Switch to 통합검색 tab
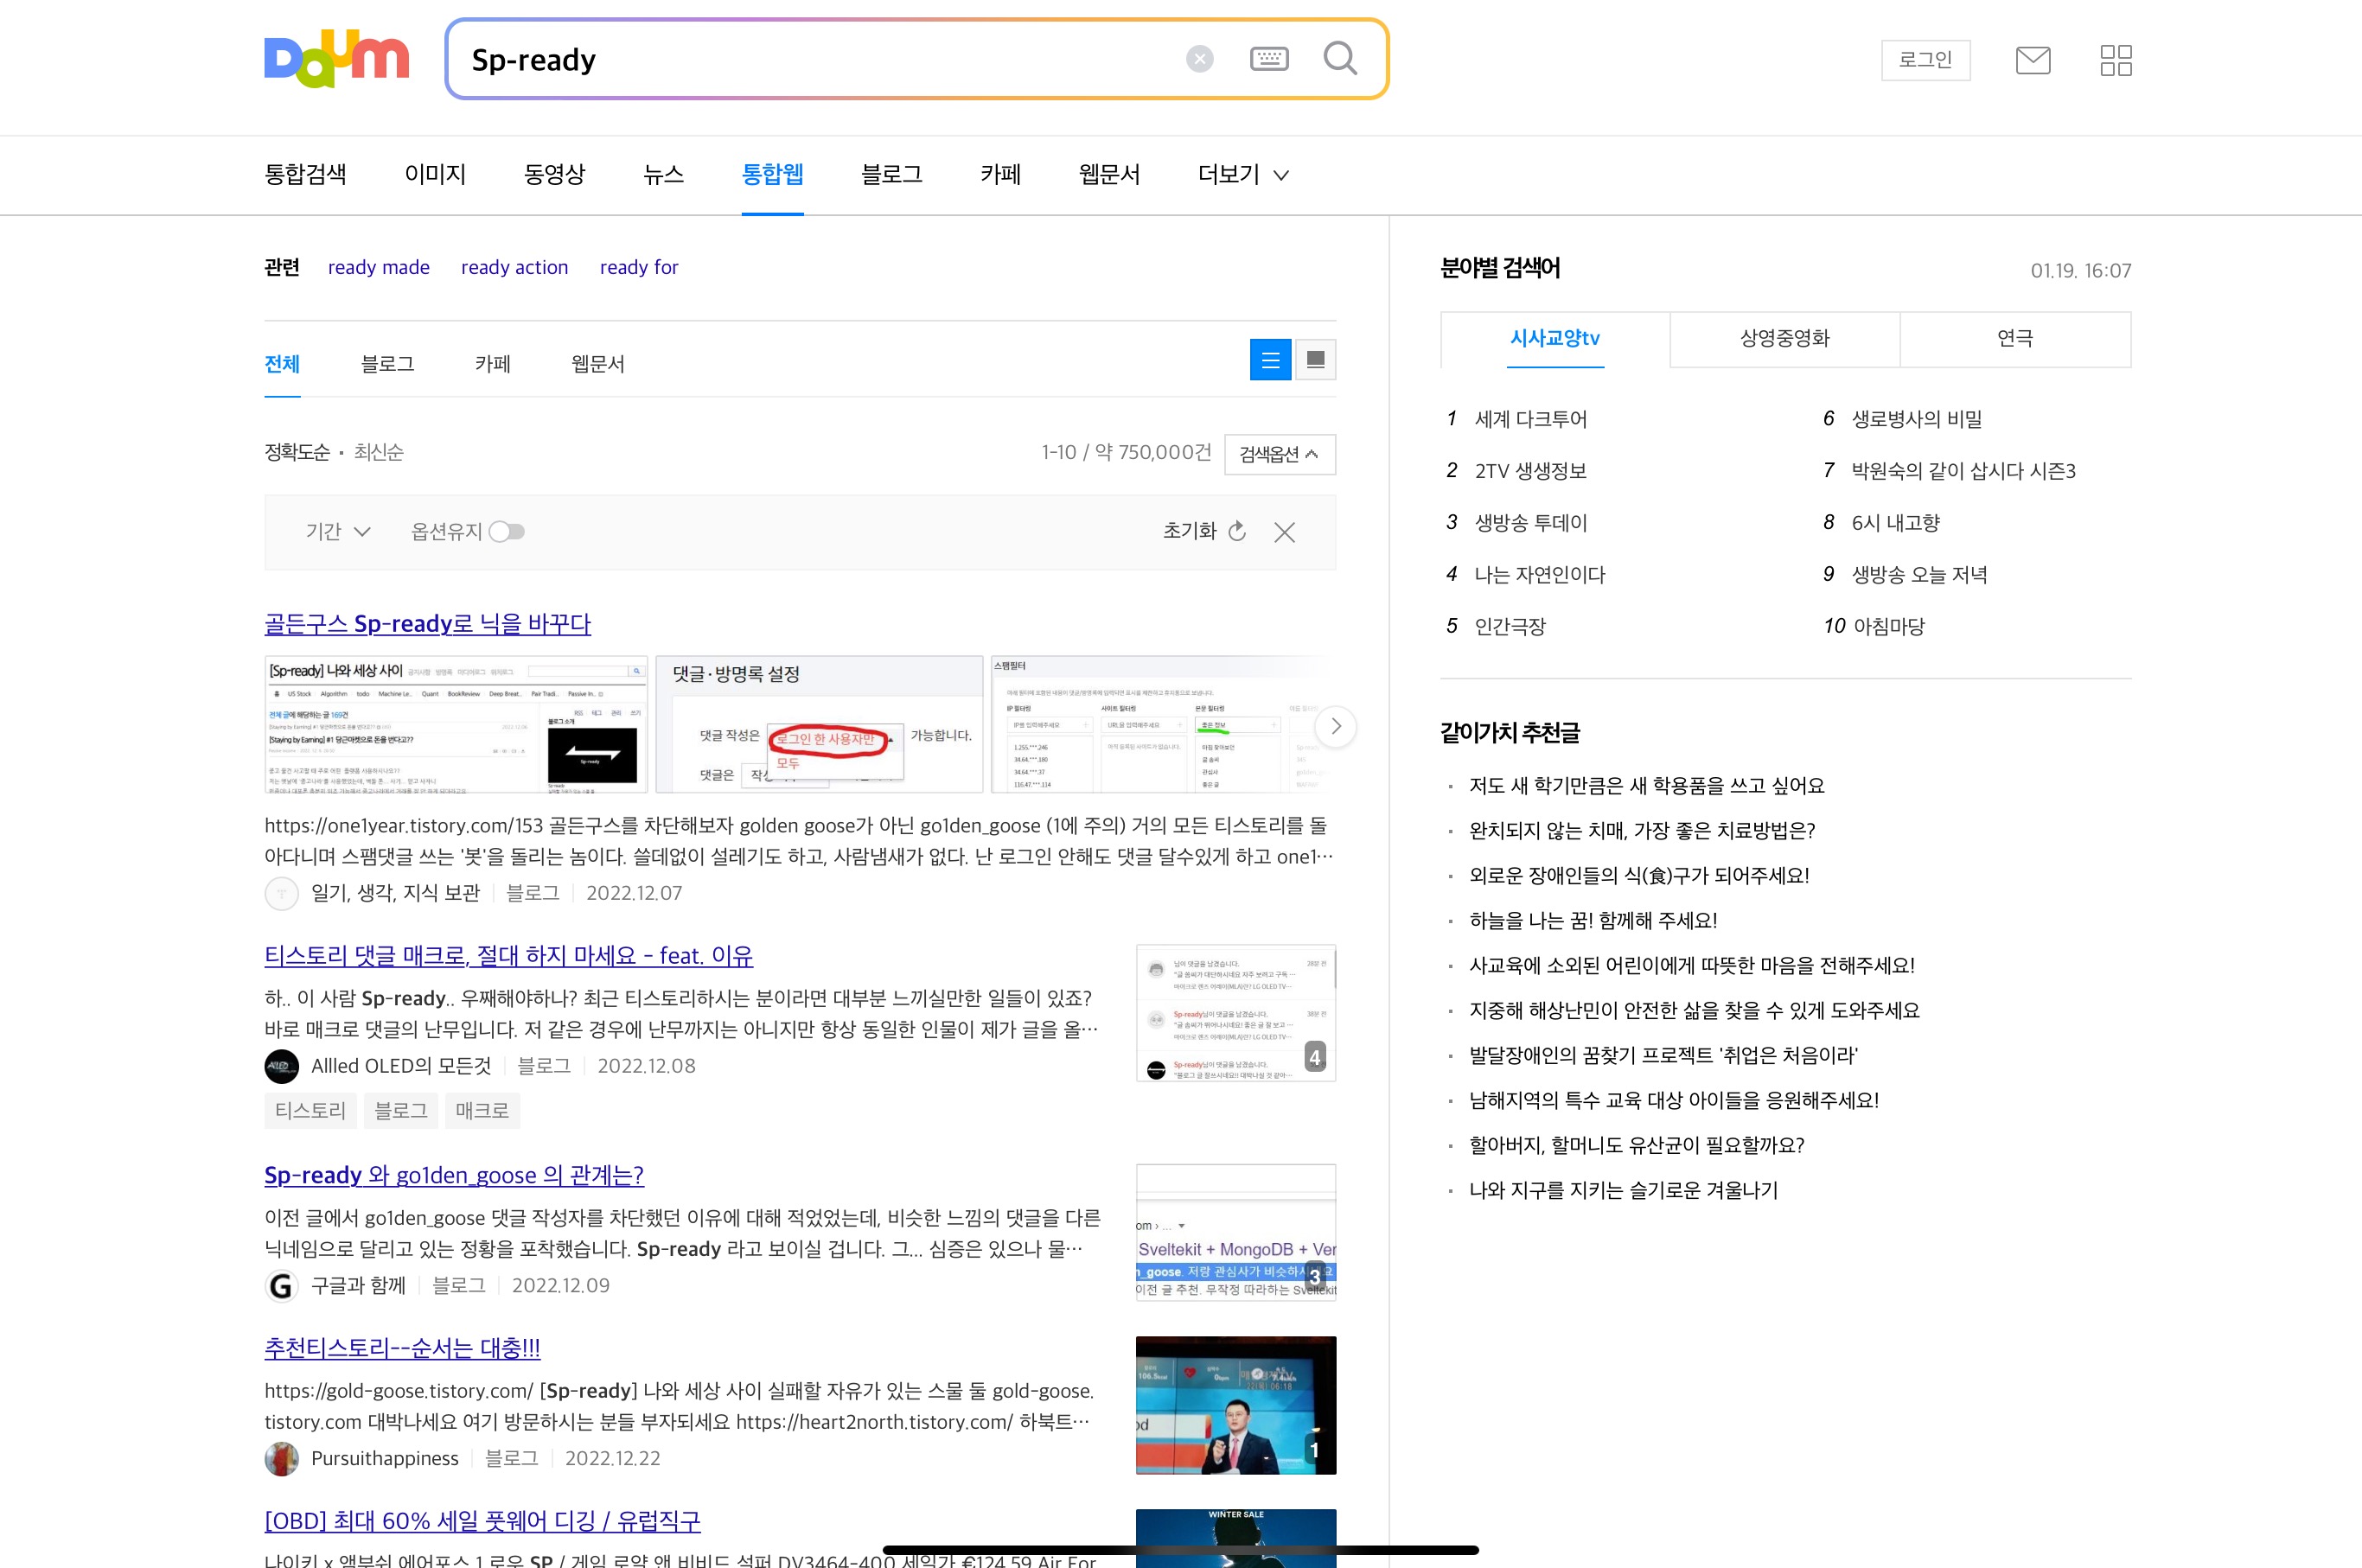2362x1568 pixels. coord(305,174)
